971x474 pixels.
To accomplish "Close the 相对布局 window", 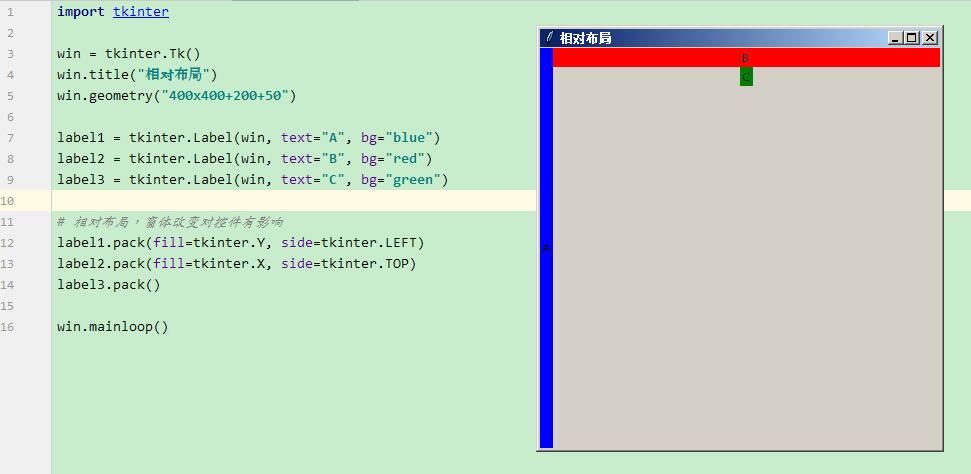I will pyautogui.click(x=930, y=38).
